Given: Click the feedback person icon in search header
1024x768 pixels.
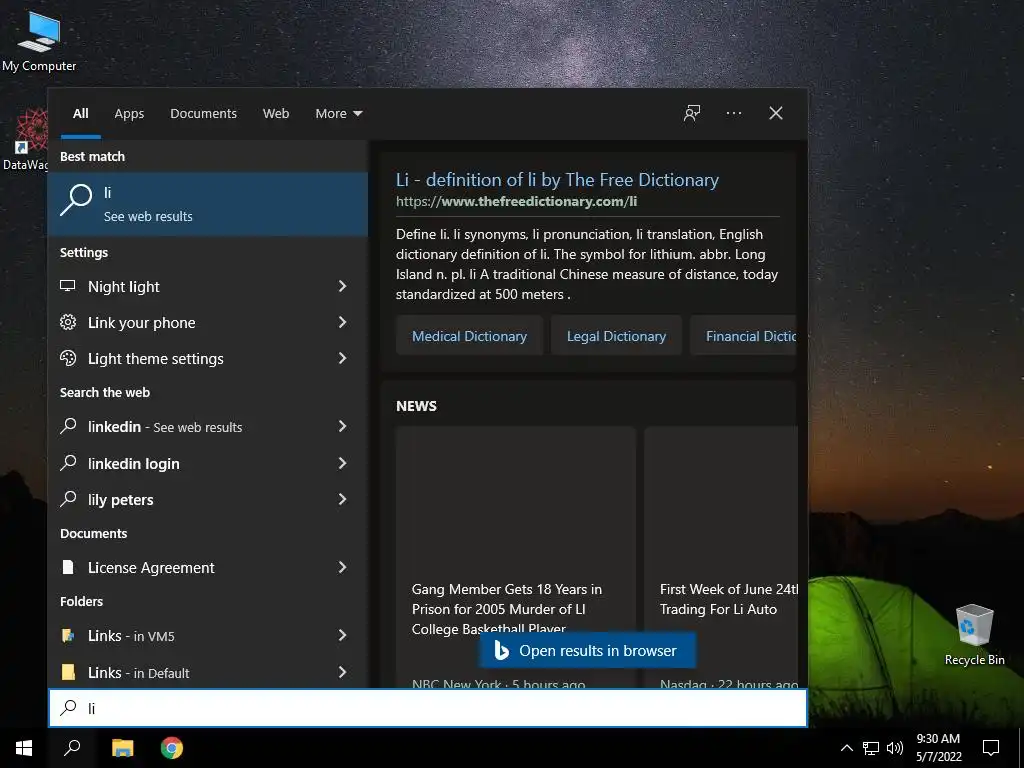Looking at the screenshot, I should [692, 113].
